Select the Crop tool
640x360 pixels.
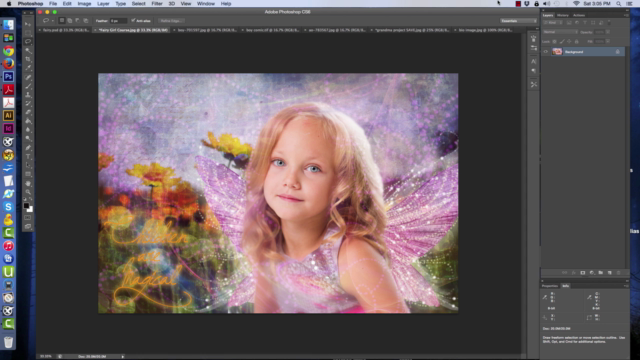point(28,59)
